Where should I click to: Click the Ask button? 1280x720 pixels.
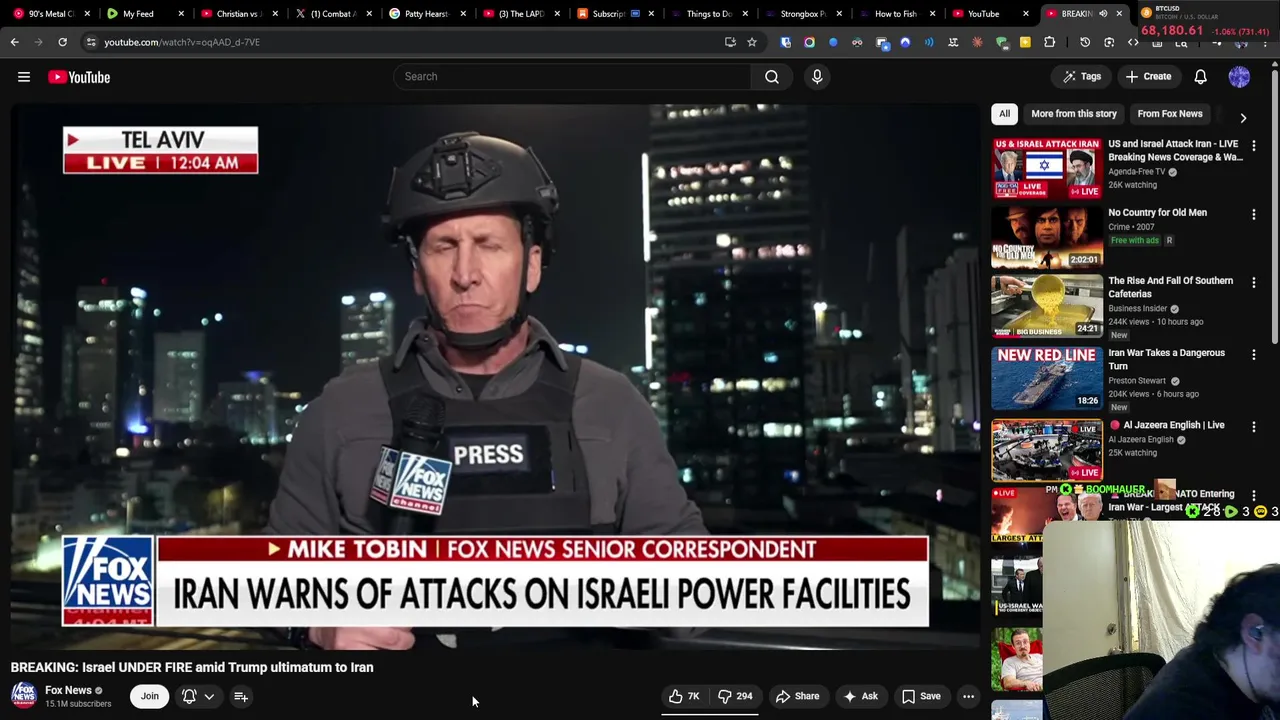pyautogui.click(x=860, y=696)
